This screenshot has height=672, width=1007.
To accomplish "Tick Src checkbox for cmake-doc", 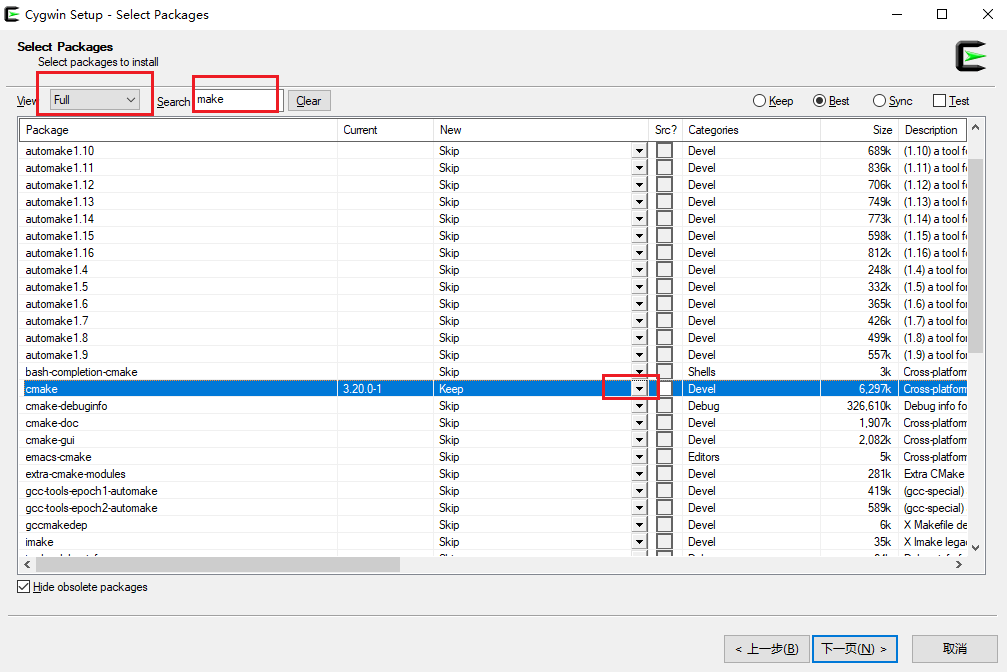I will point(665,423).
